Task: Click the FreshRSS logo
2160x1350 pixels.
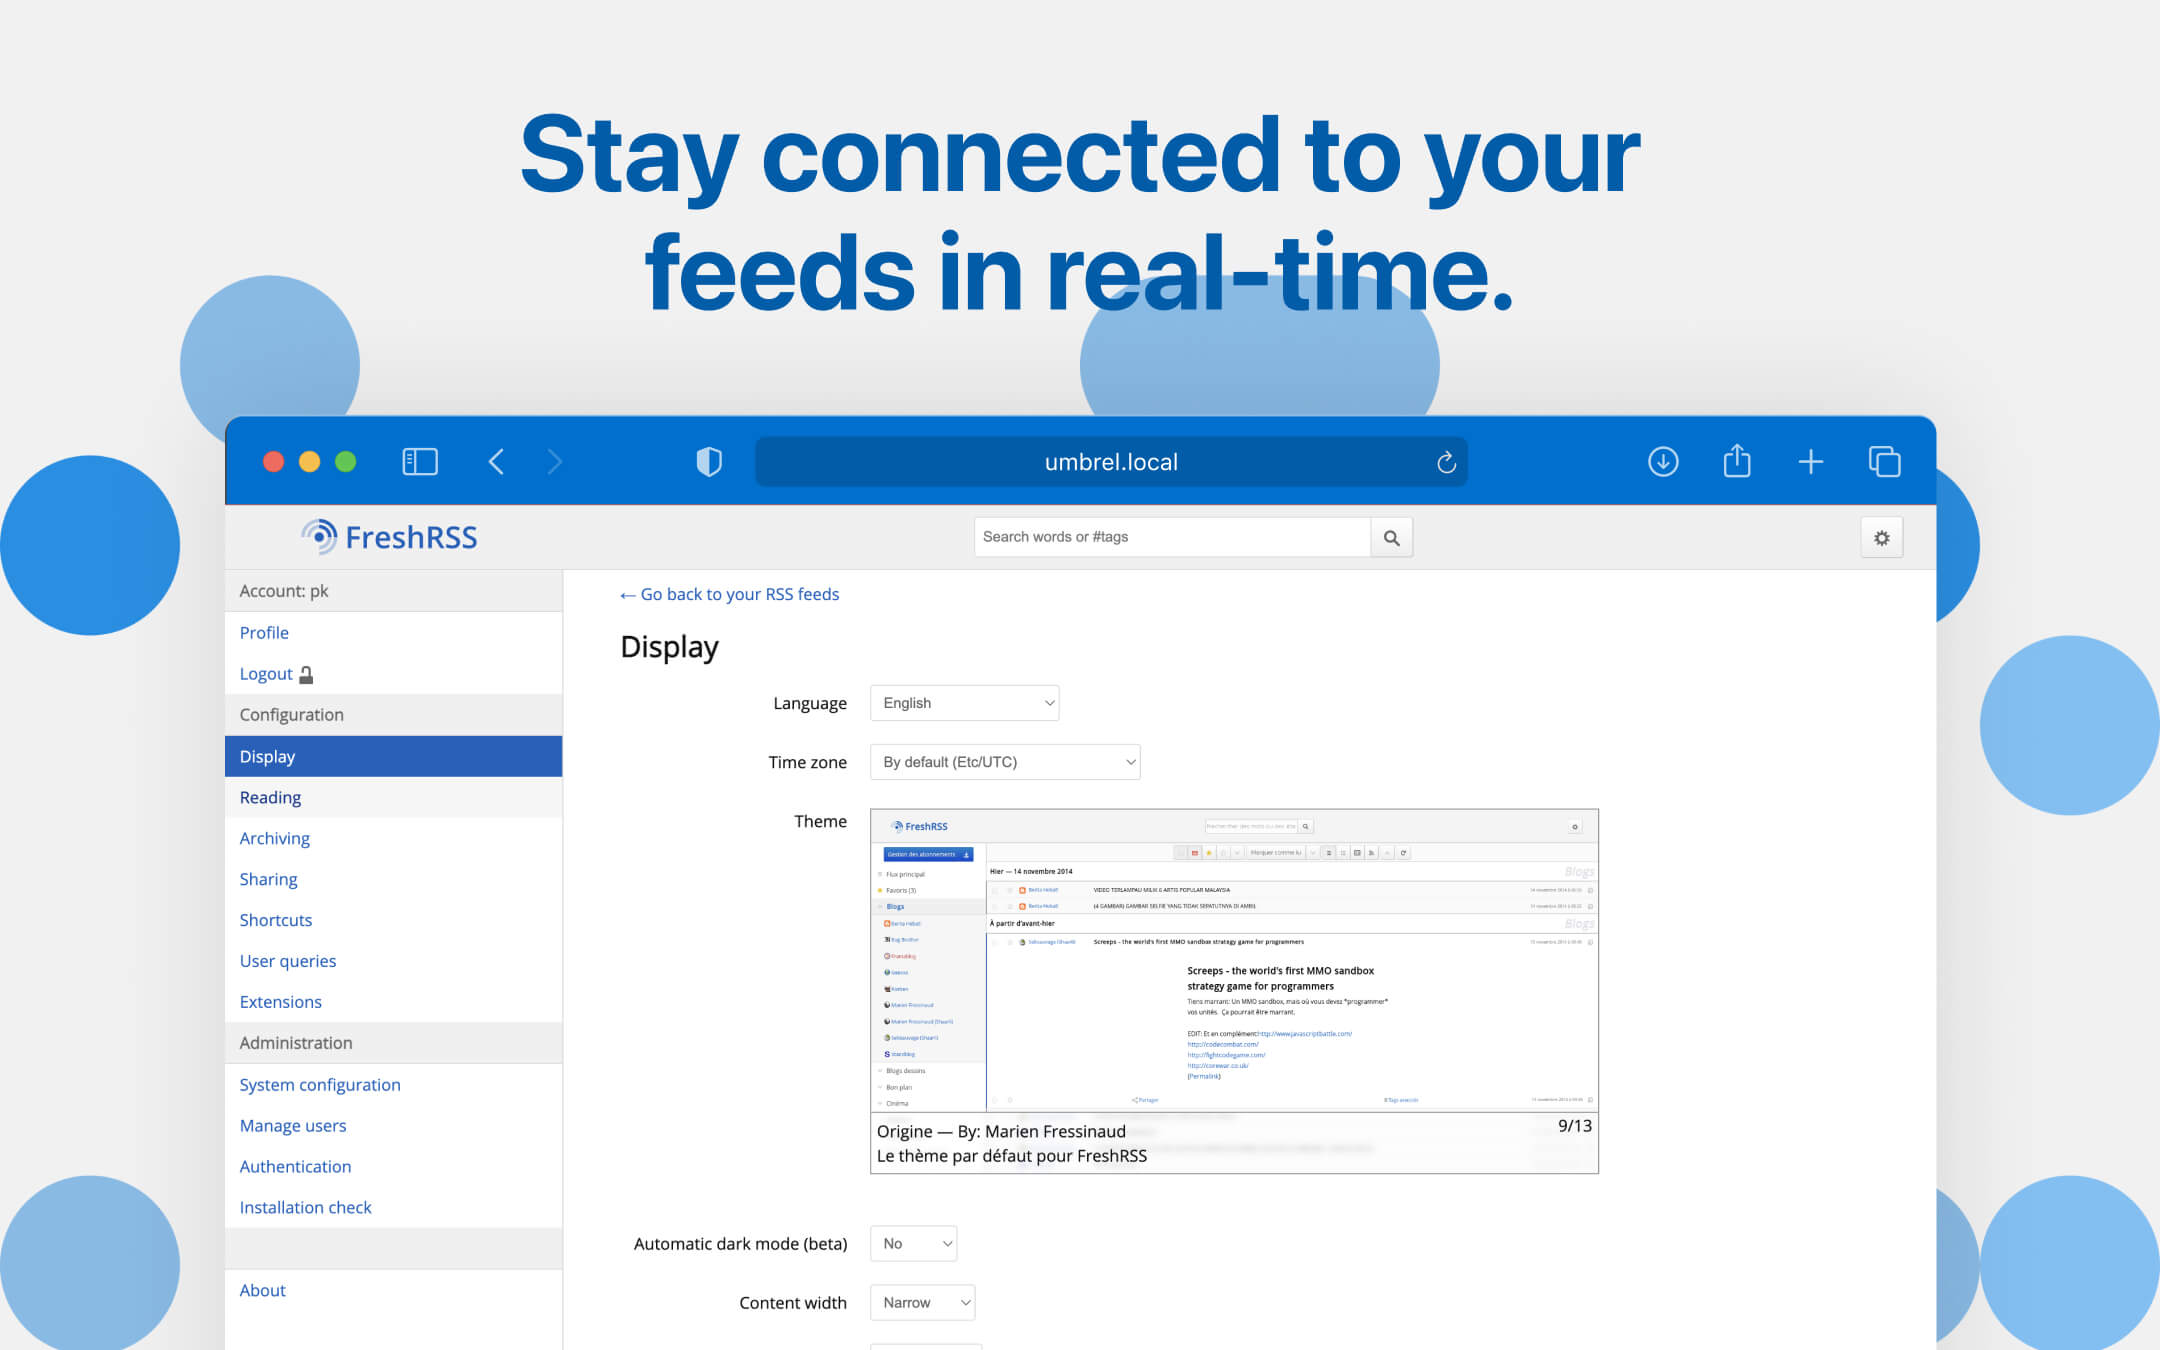Action: click(389, 537)
